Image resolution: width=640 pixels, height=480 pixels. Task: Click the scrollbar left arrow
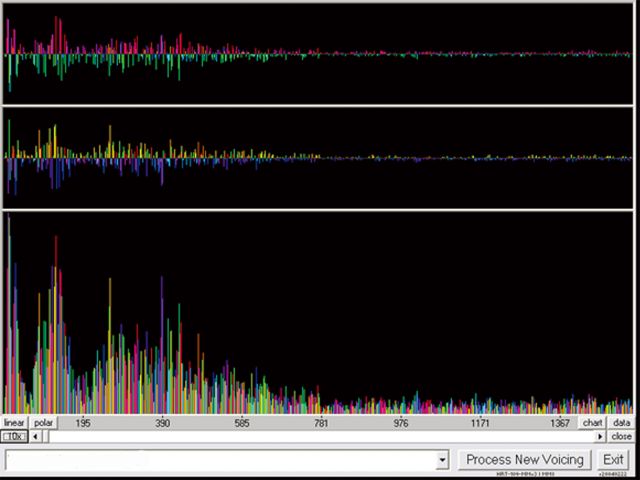pos(36,436)
